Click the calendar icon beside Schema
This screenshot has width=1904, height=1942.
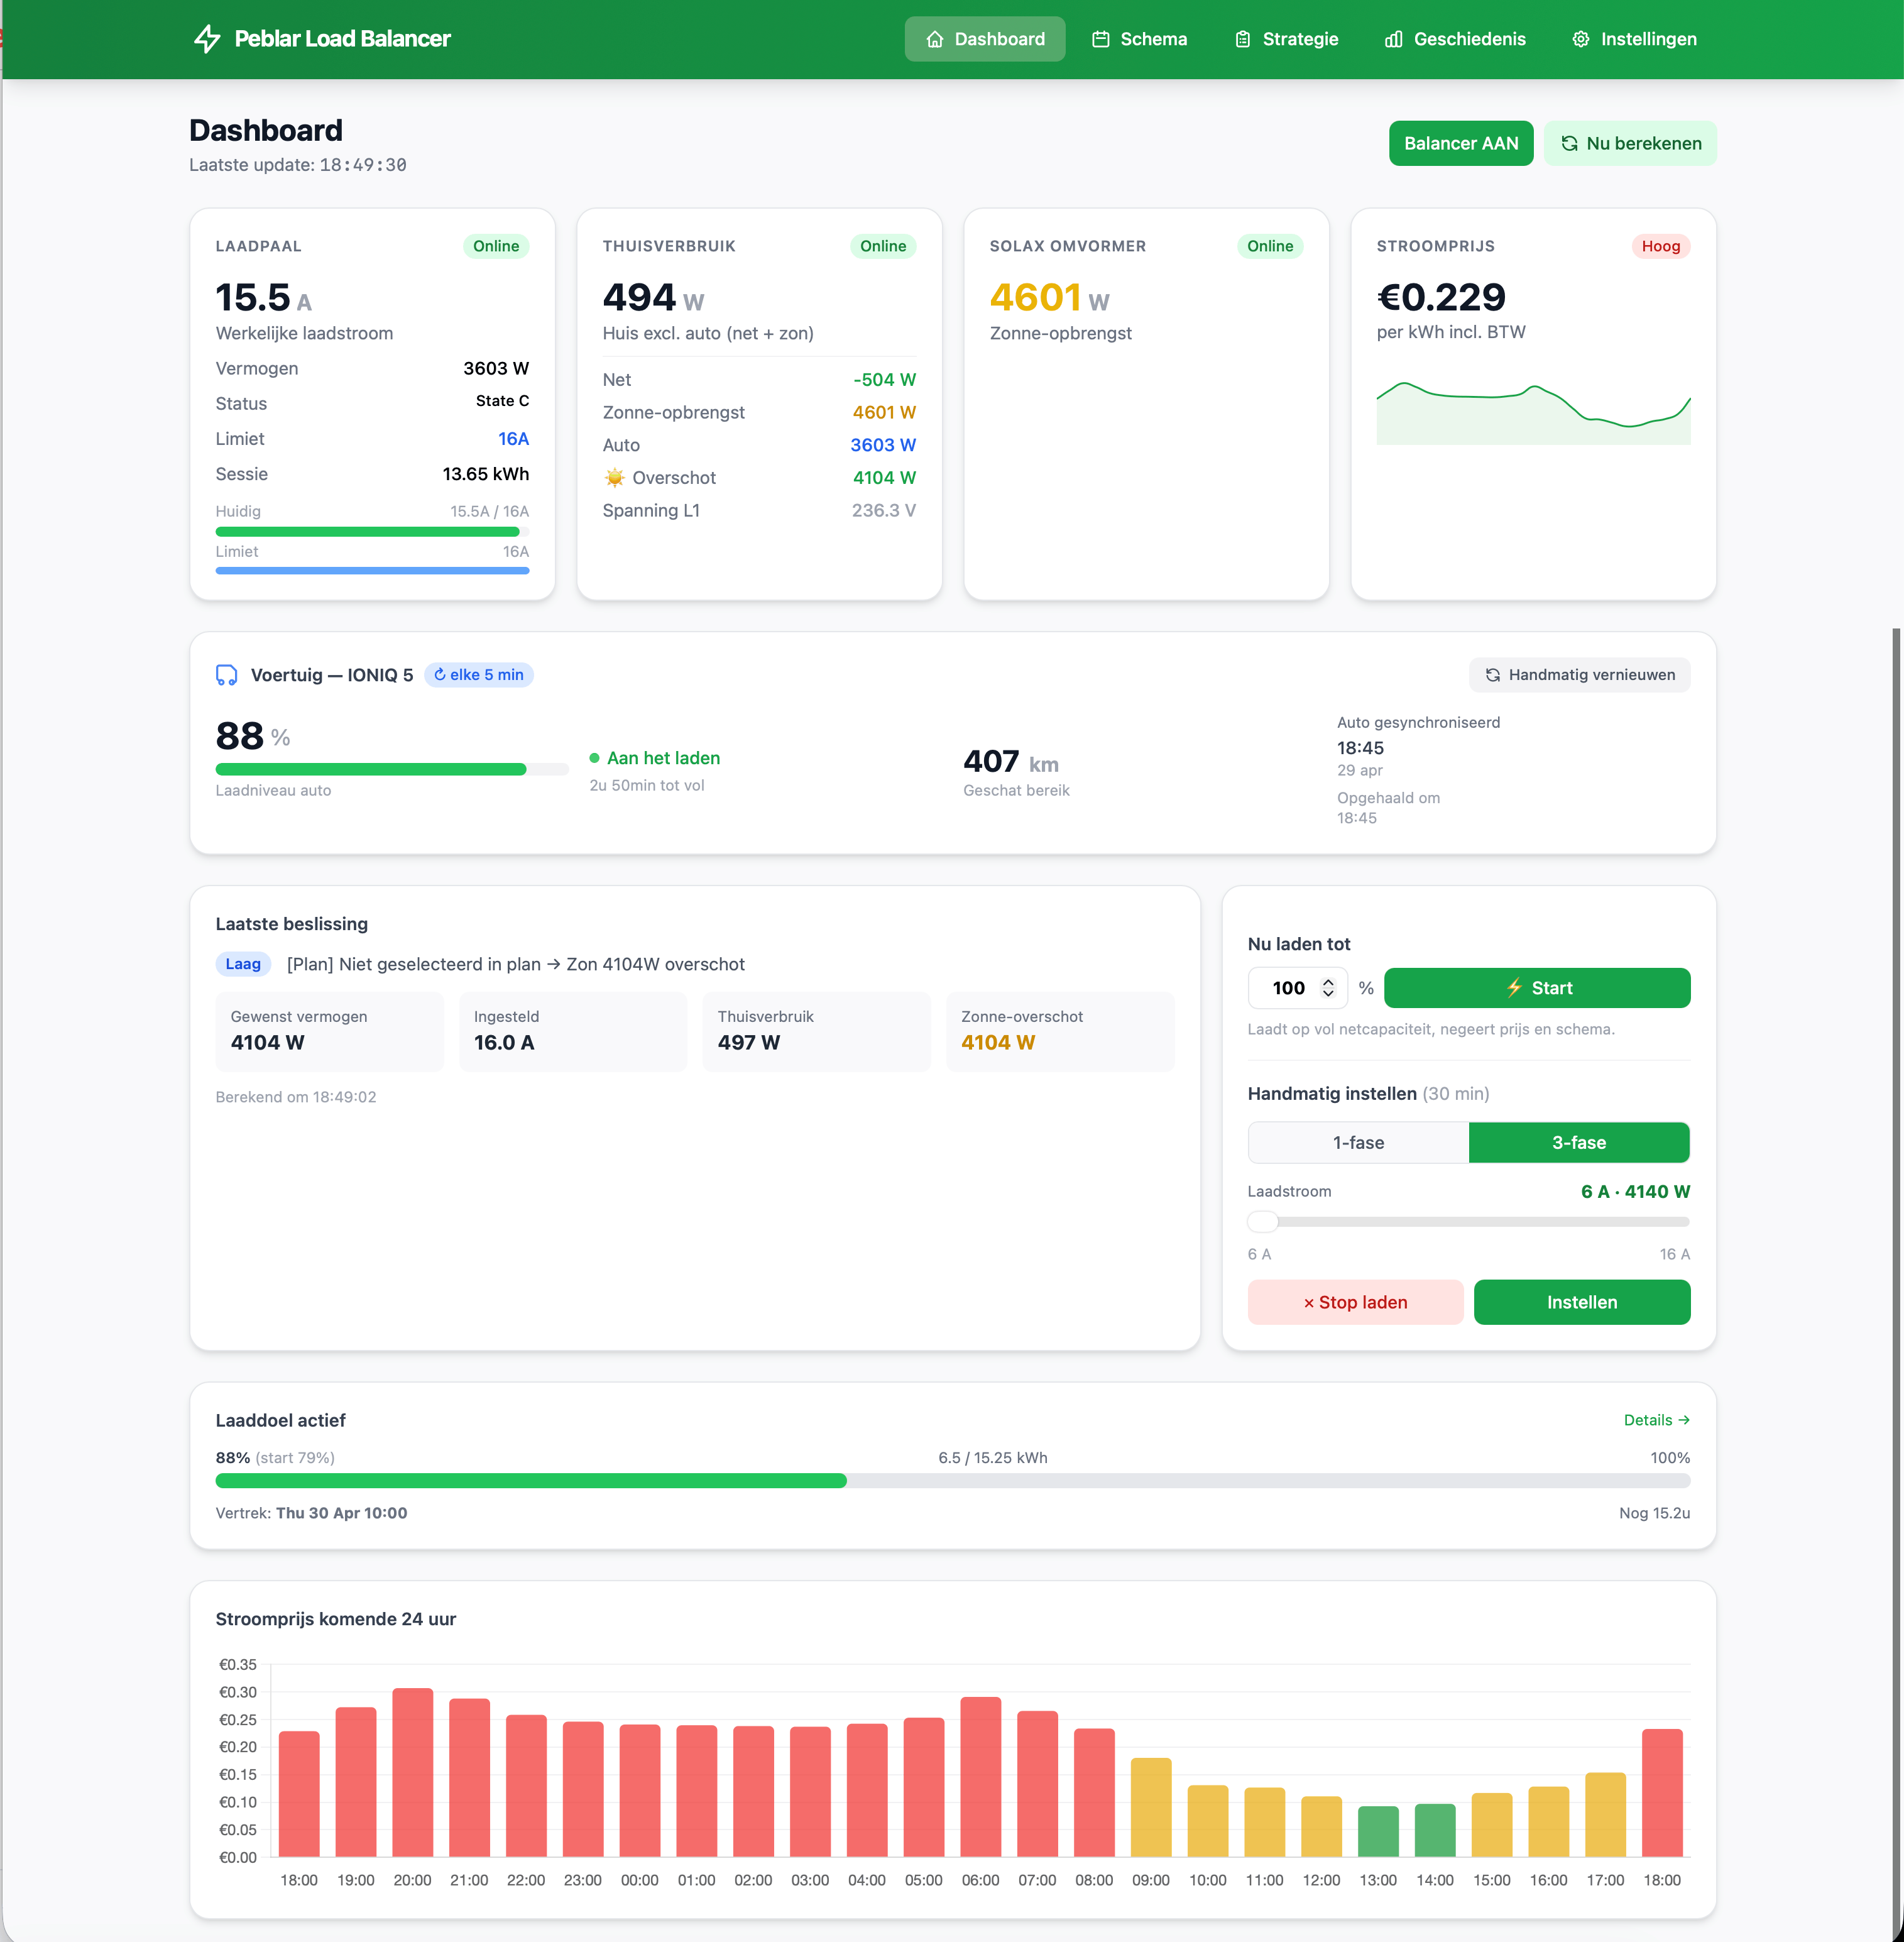coord(1101,39)
